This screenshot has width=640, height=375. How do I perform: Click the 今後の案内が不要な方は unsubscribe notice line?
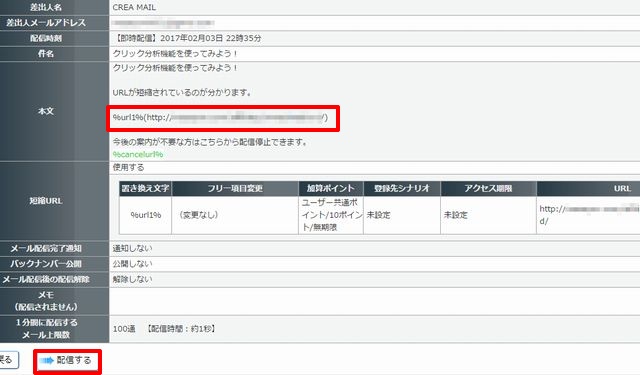point(211,142)
